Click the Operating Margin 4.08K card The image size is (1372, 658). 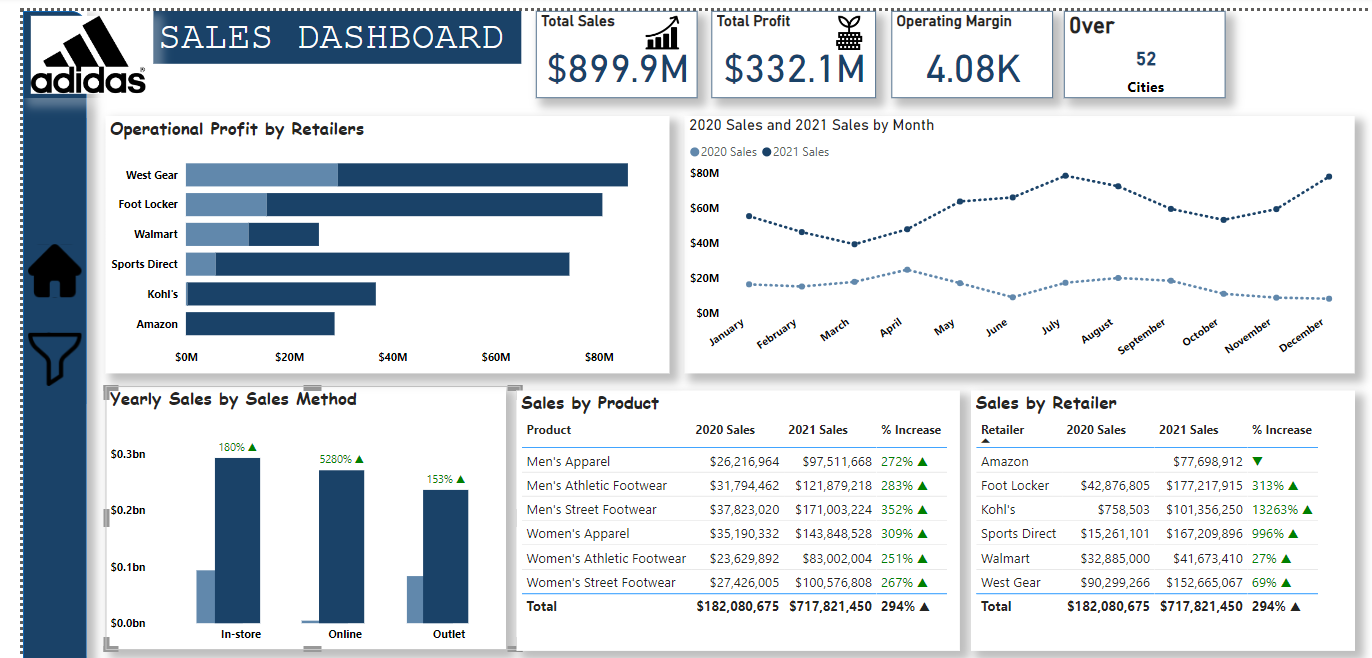[972, 55]
